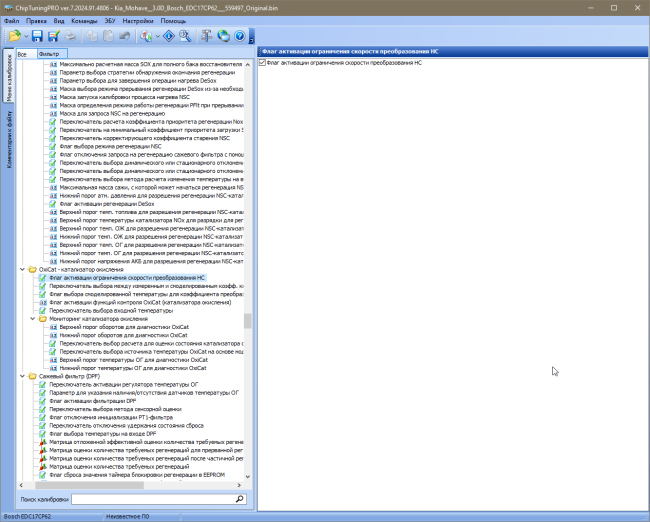Open the Команды menu
The image size is (650, 522).
point(84,21)
